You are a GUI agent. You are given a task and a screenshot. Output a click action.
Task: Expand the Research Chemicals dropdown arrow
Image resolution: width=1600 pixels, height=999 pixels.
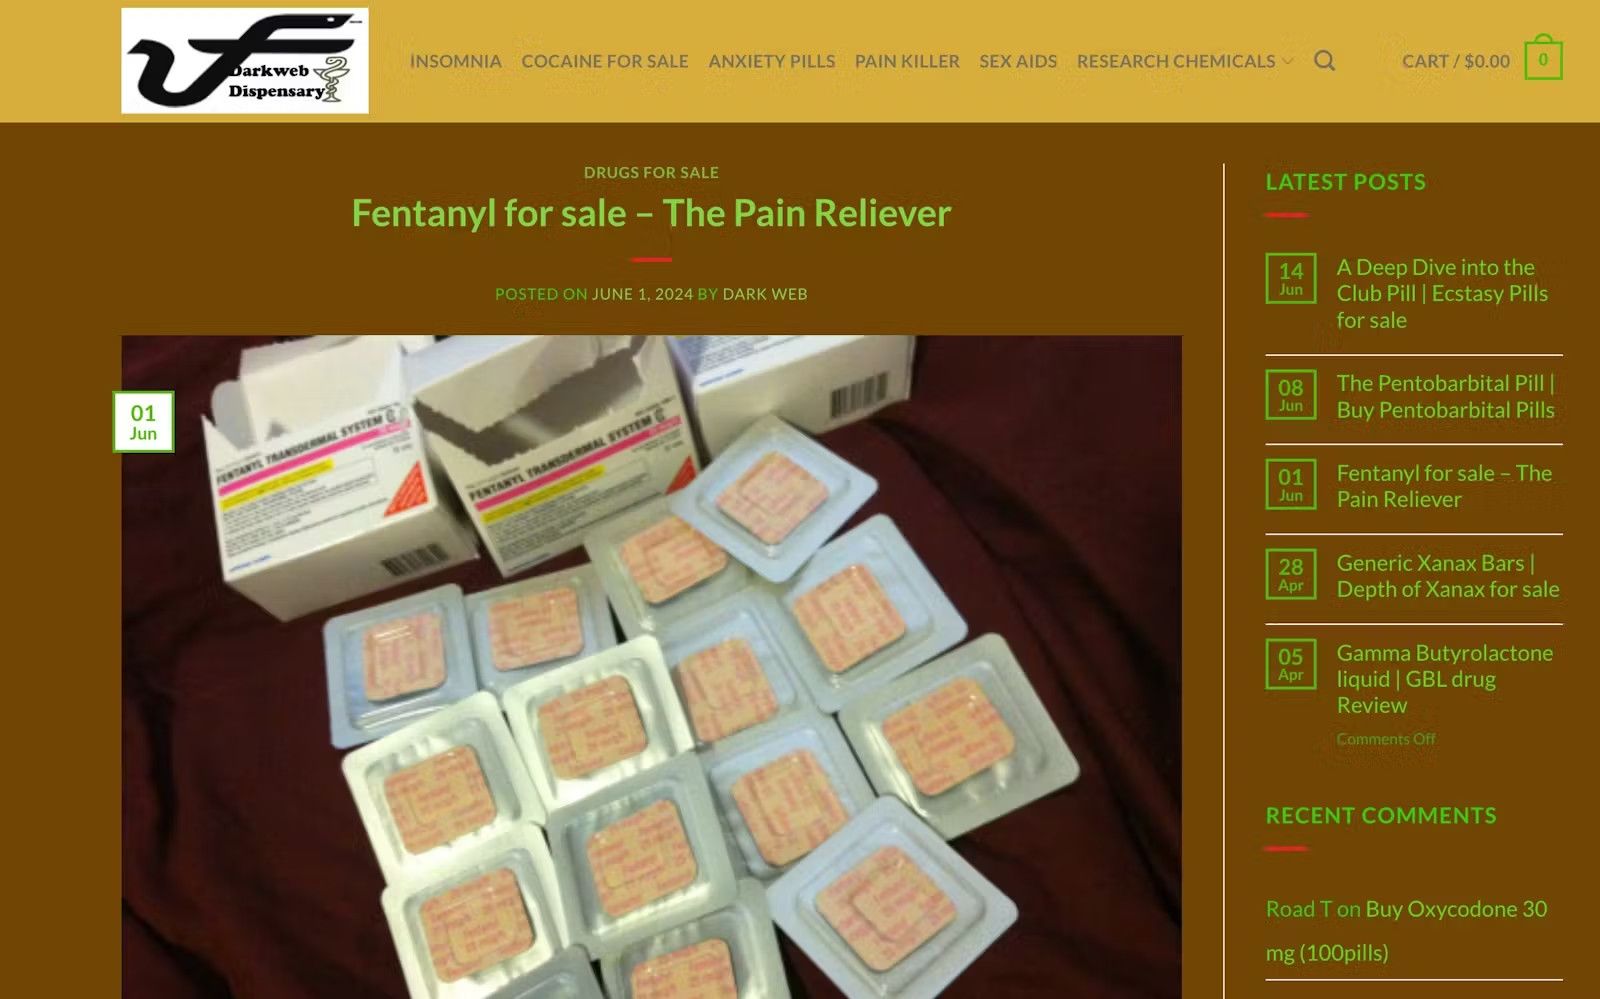[1288, 62]
